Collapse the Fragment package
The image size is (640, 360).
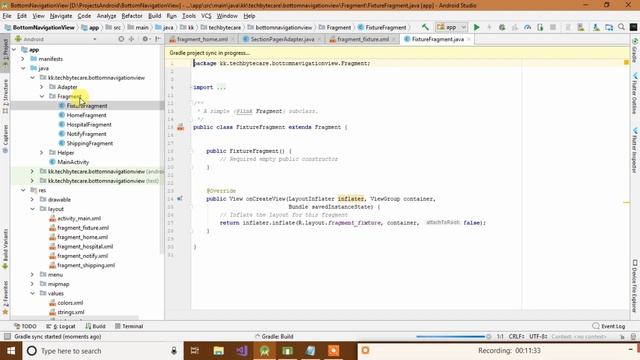42,96
